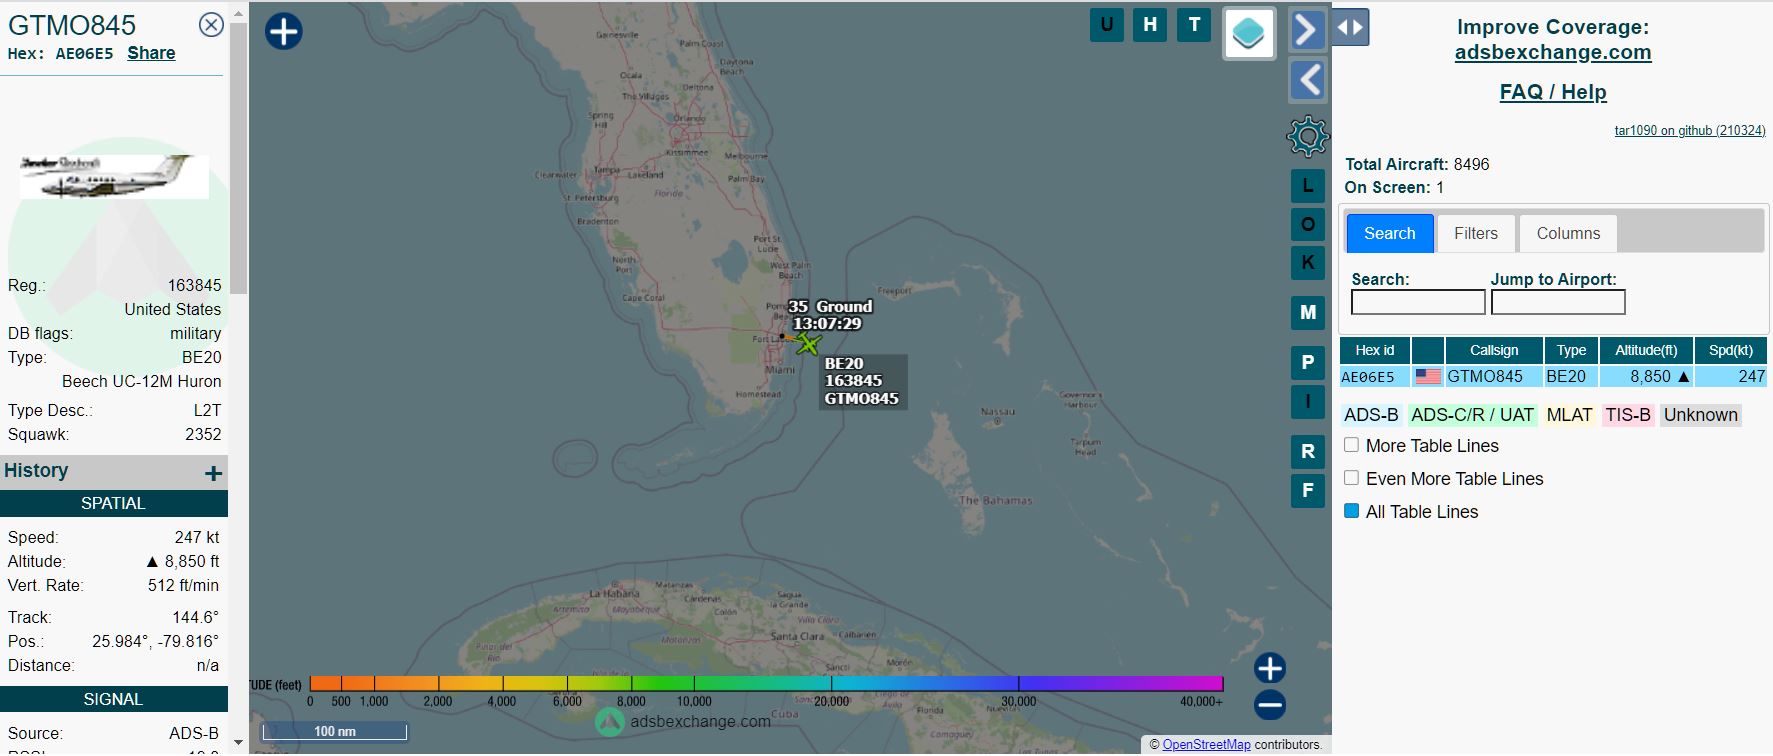Toggle the sidebar width double-arrow button
Viewport: 1773px width, 756px height.
pyautogui.click(x=1351, y=28)
